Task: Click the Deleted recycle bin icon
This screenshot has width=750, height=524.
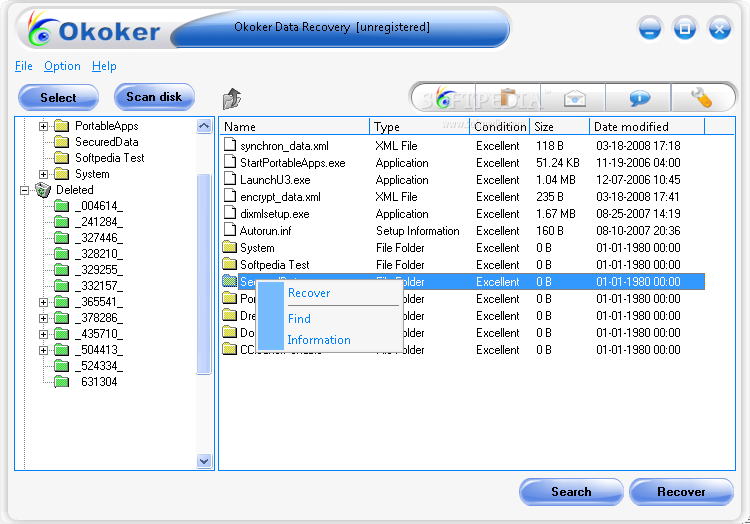Action: [x=43, y=190]
